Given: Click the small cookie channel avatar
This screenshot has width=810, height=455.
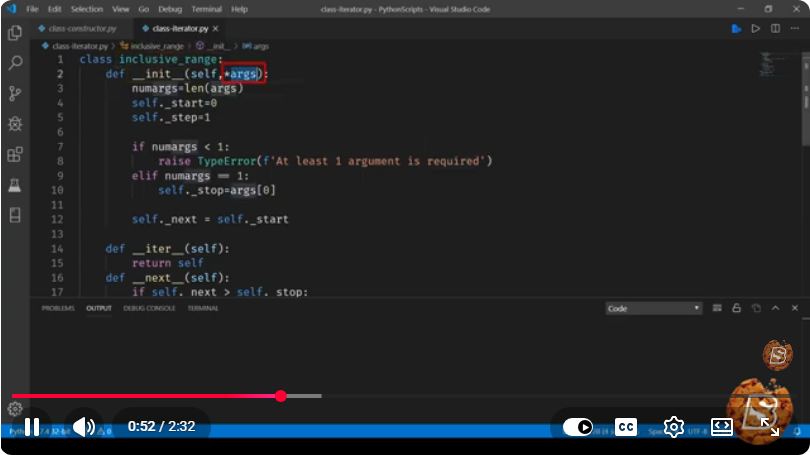Looking at the screenshot, I should (x=777, y=354).
